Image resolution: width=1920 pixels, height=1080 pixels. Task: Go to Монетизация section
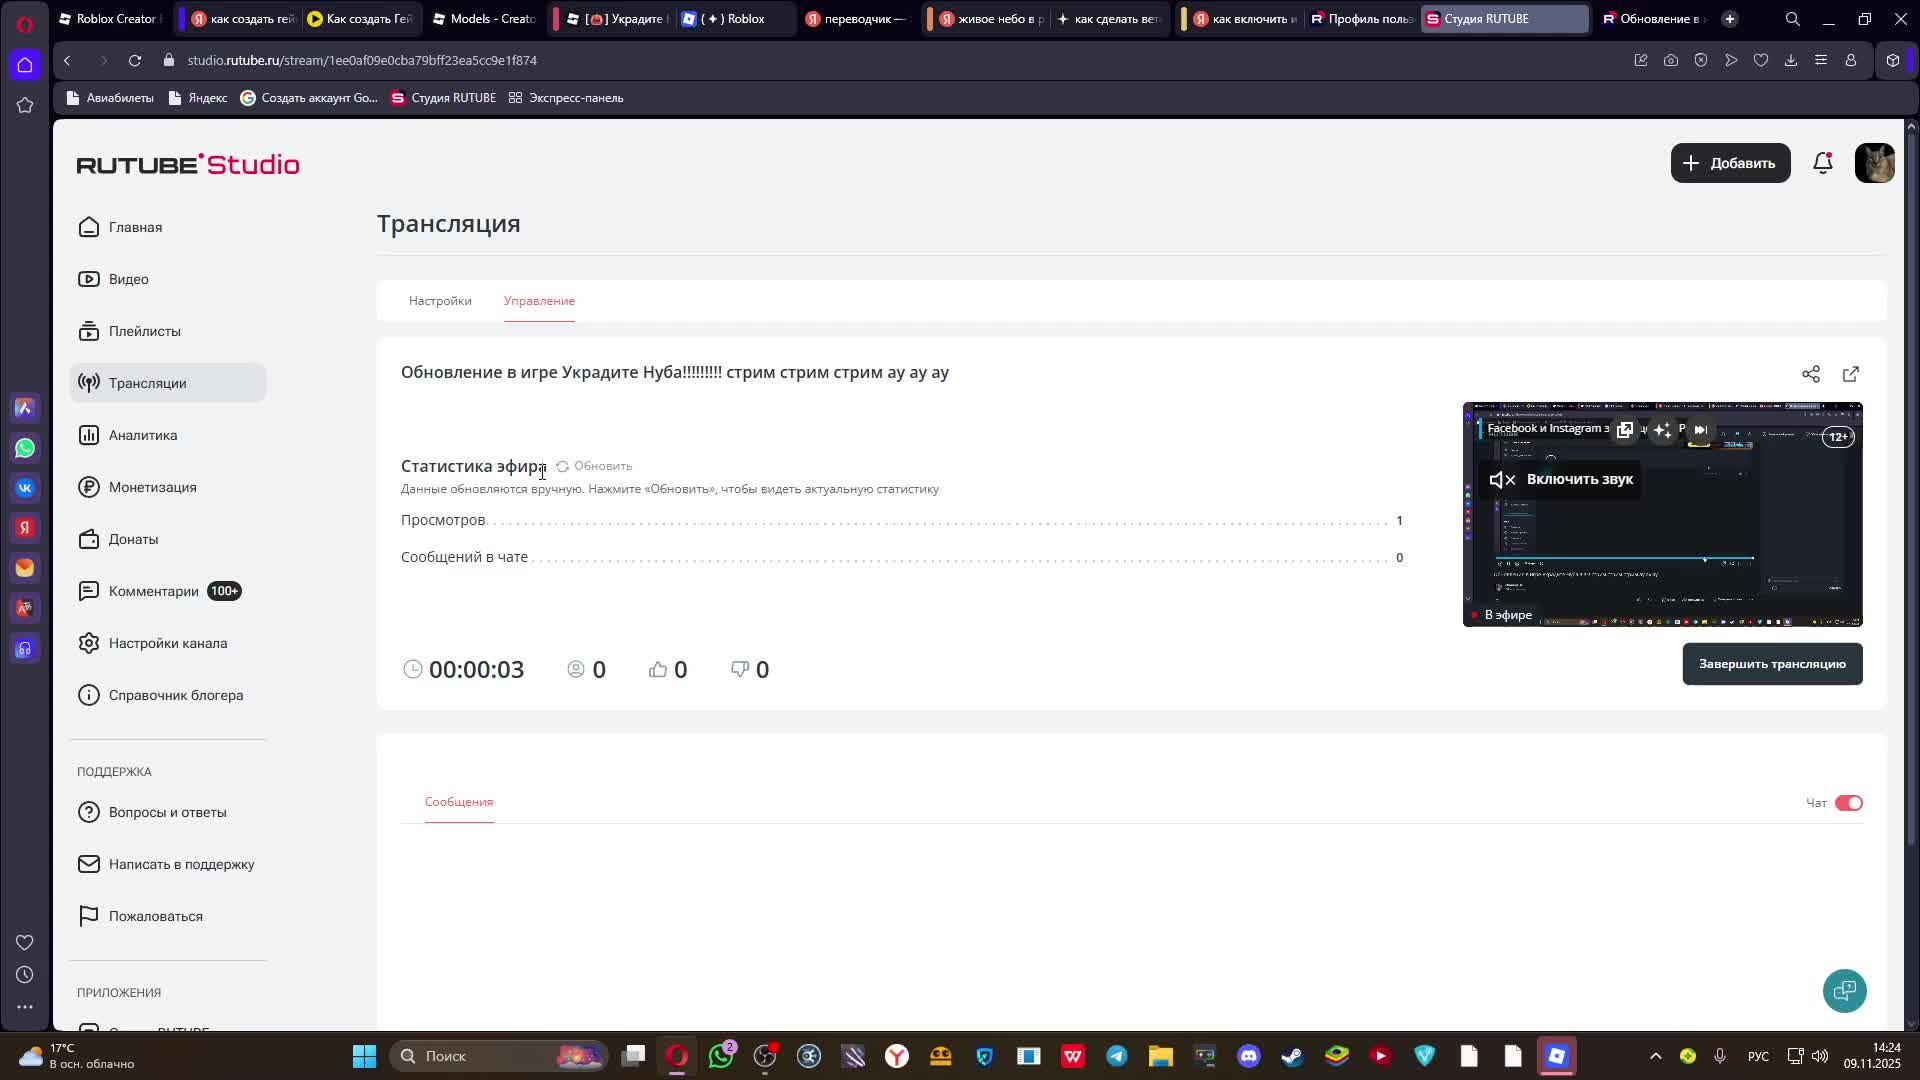pos(152,487)
